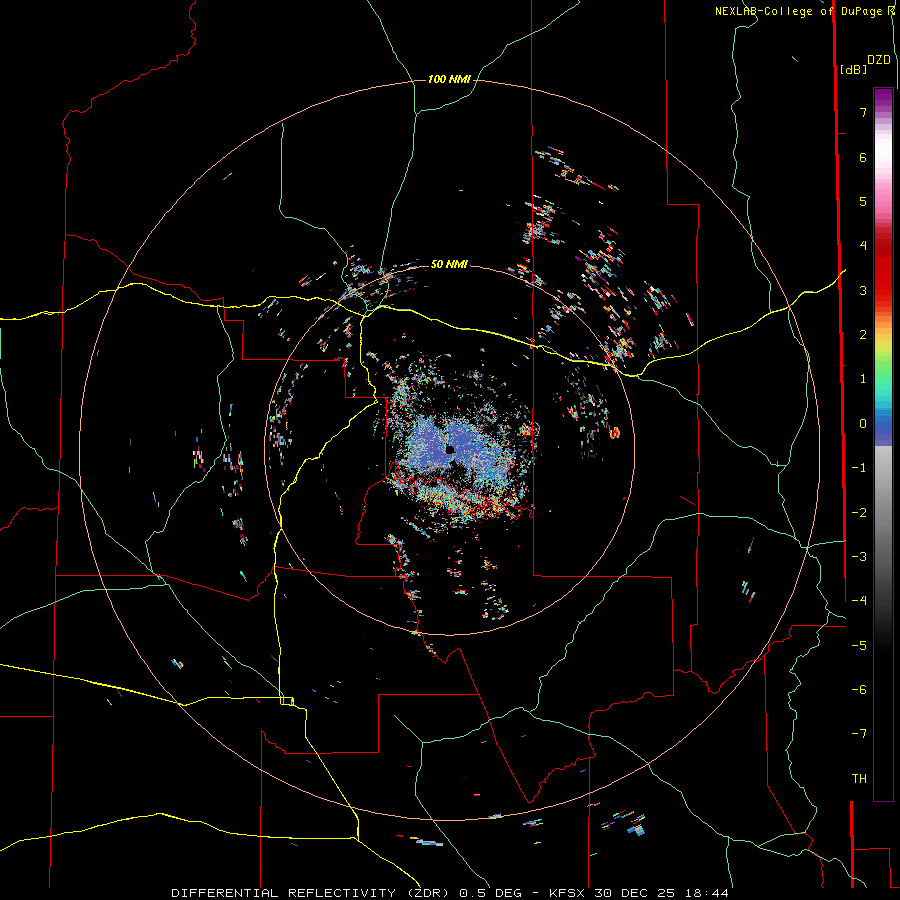The height and width of the screenshot is (900, 900).
Task: Click the -1 dB value on the legend
Action: 859,468
